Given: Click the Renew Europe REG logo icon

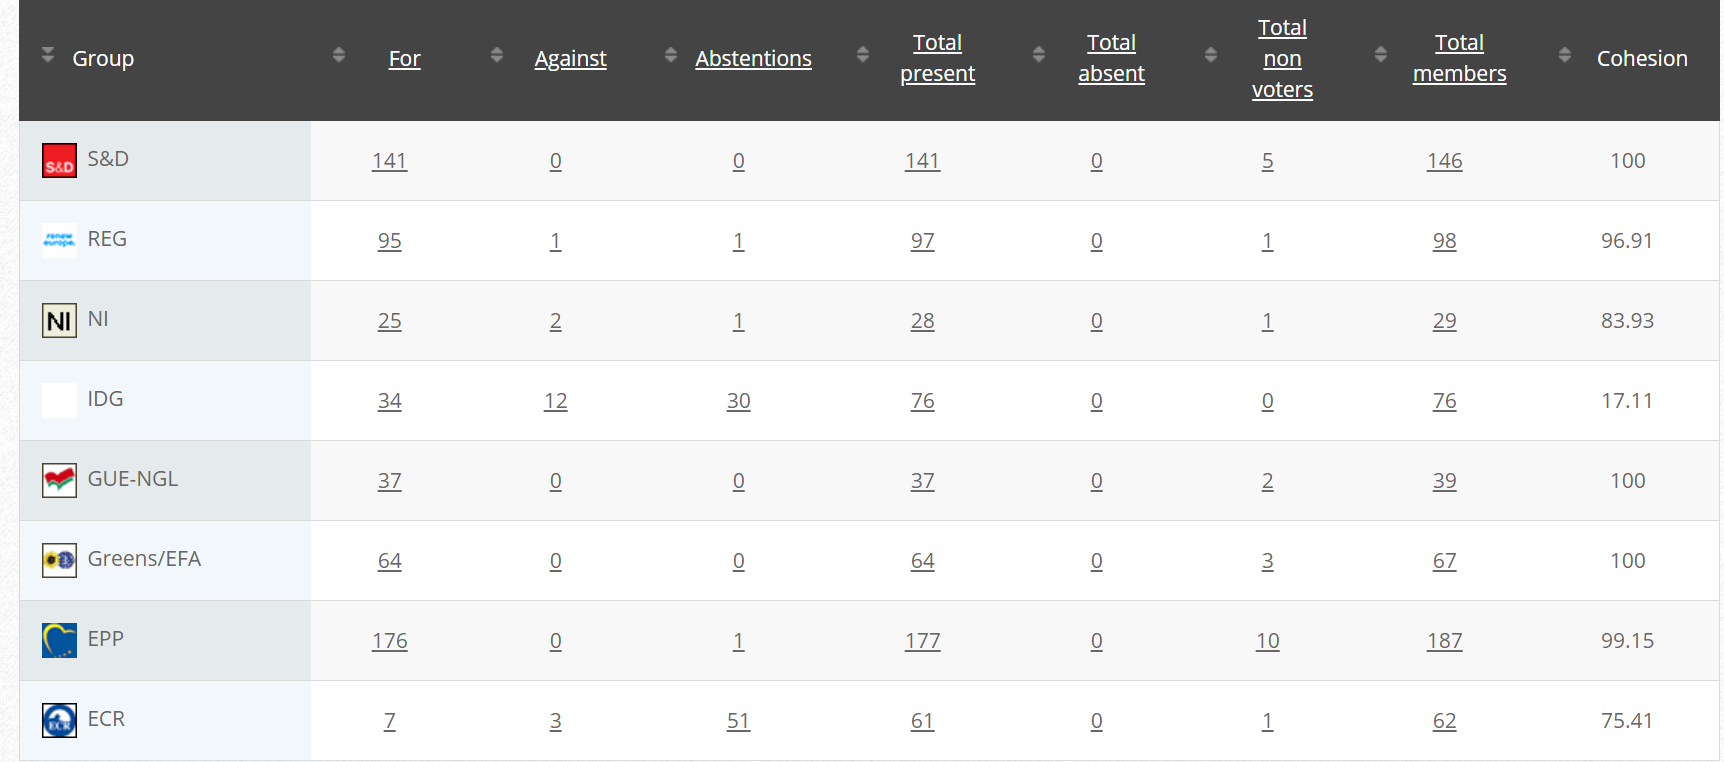Looking at the screenshot, I should 59,240.
